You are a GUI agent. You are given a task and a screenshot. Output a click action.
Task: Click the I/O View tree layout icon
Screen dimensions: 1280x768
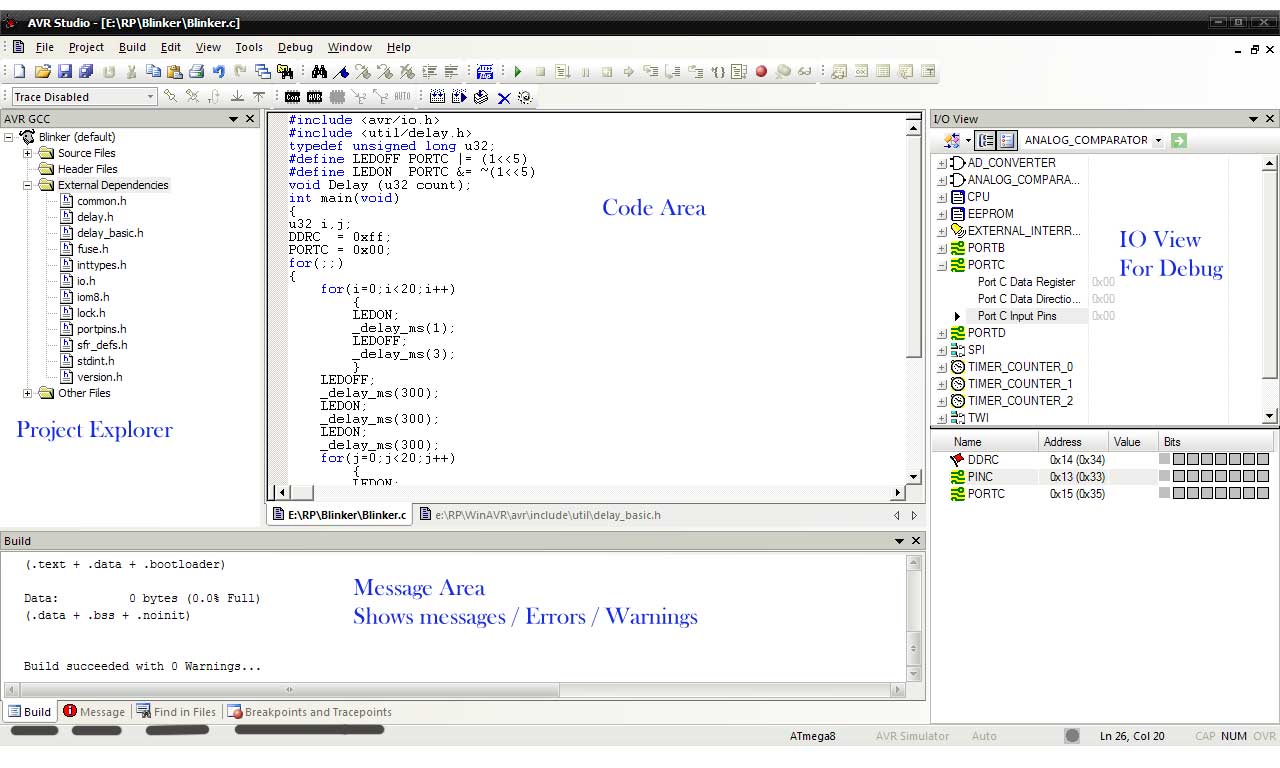point(986,140)
